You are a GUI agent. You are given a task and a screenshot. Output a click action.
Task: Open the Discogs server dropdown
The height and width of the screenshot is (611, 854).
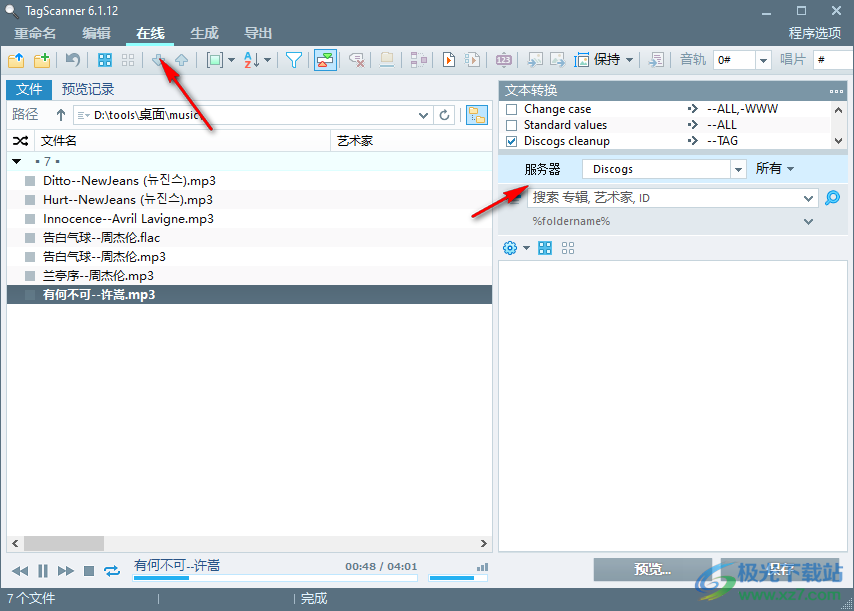pyautogui.click(x=737, y=168)
